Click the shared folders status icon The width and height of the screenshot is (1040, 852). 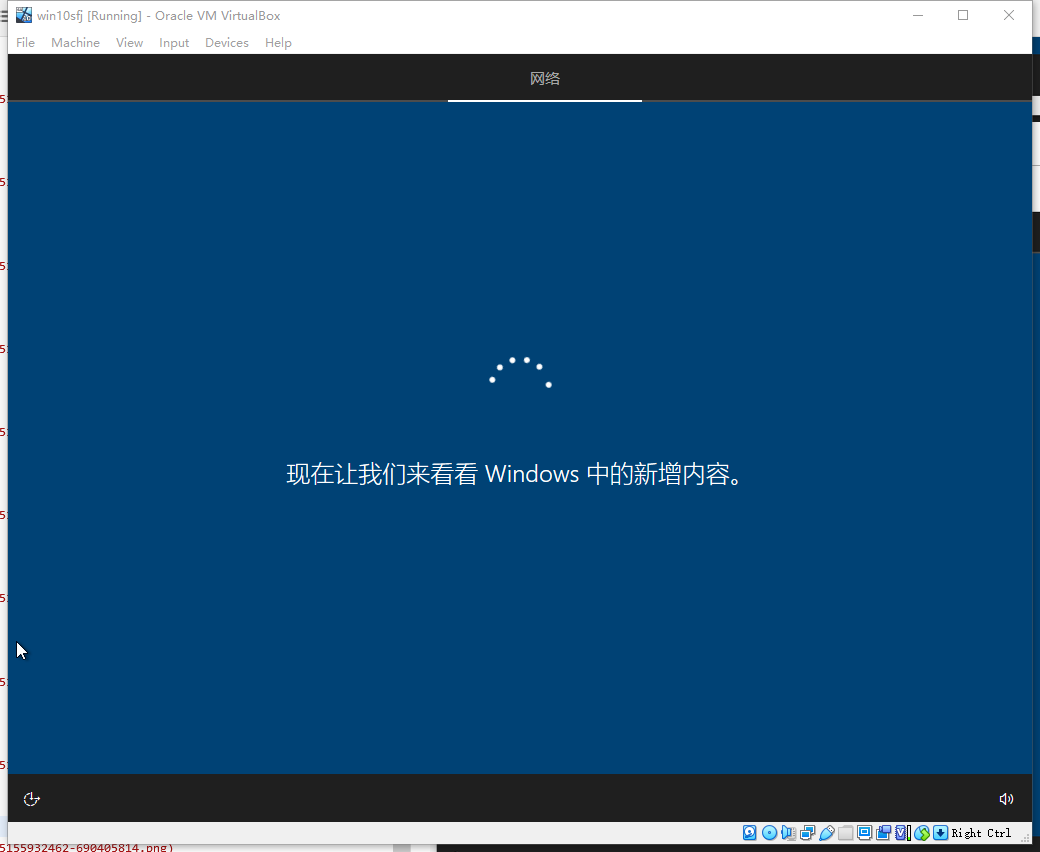click(846, 833)
